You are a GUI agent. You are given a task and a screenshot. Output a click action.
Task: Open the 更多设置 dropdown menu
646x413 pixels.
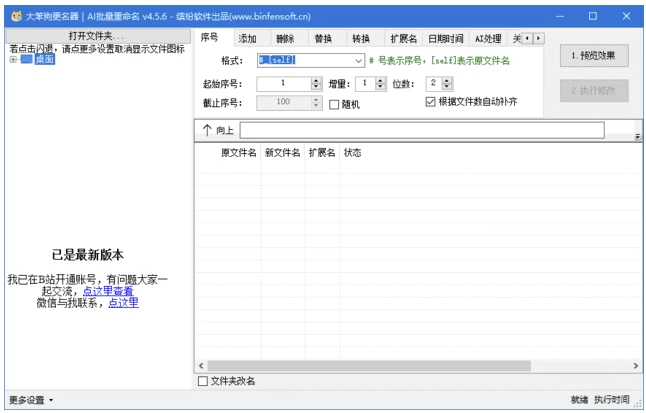(x=30, y=400)
